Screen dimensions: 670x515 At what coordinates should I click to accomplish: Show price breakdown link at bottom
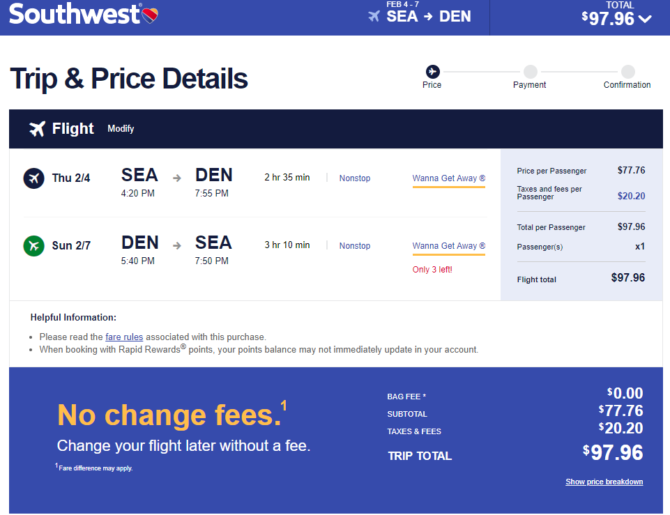(604, 482)
